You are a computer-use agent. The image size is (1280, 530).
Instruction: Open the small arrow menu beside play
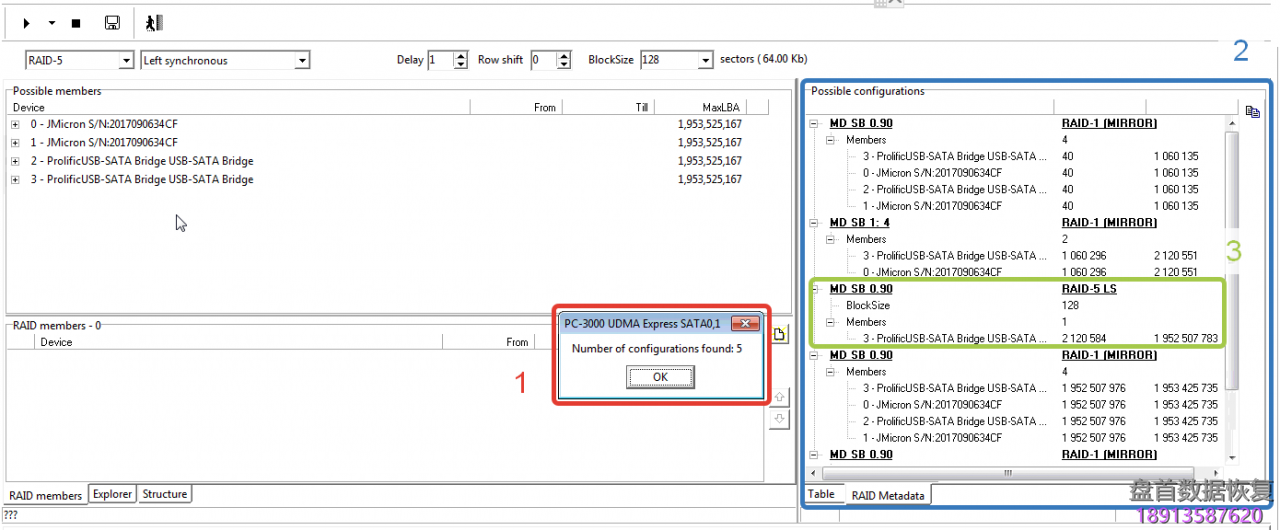pyautogui.click(x=51, y=22)
